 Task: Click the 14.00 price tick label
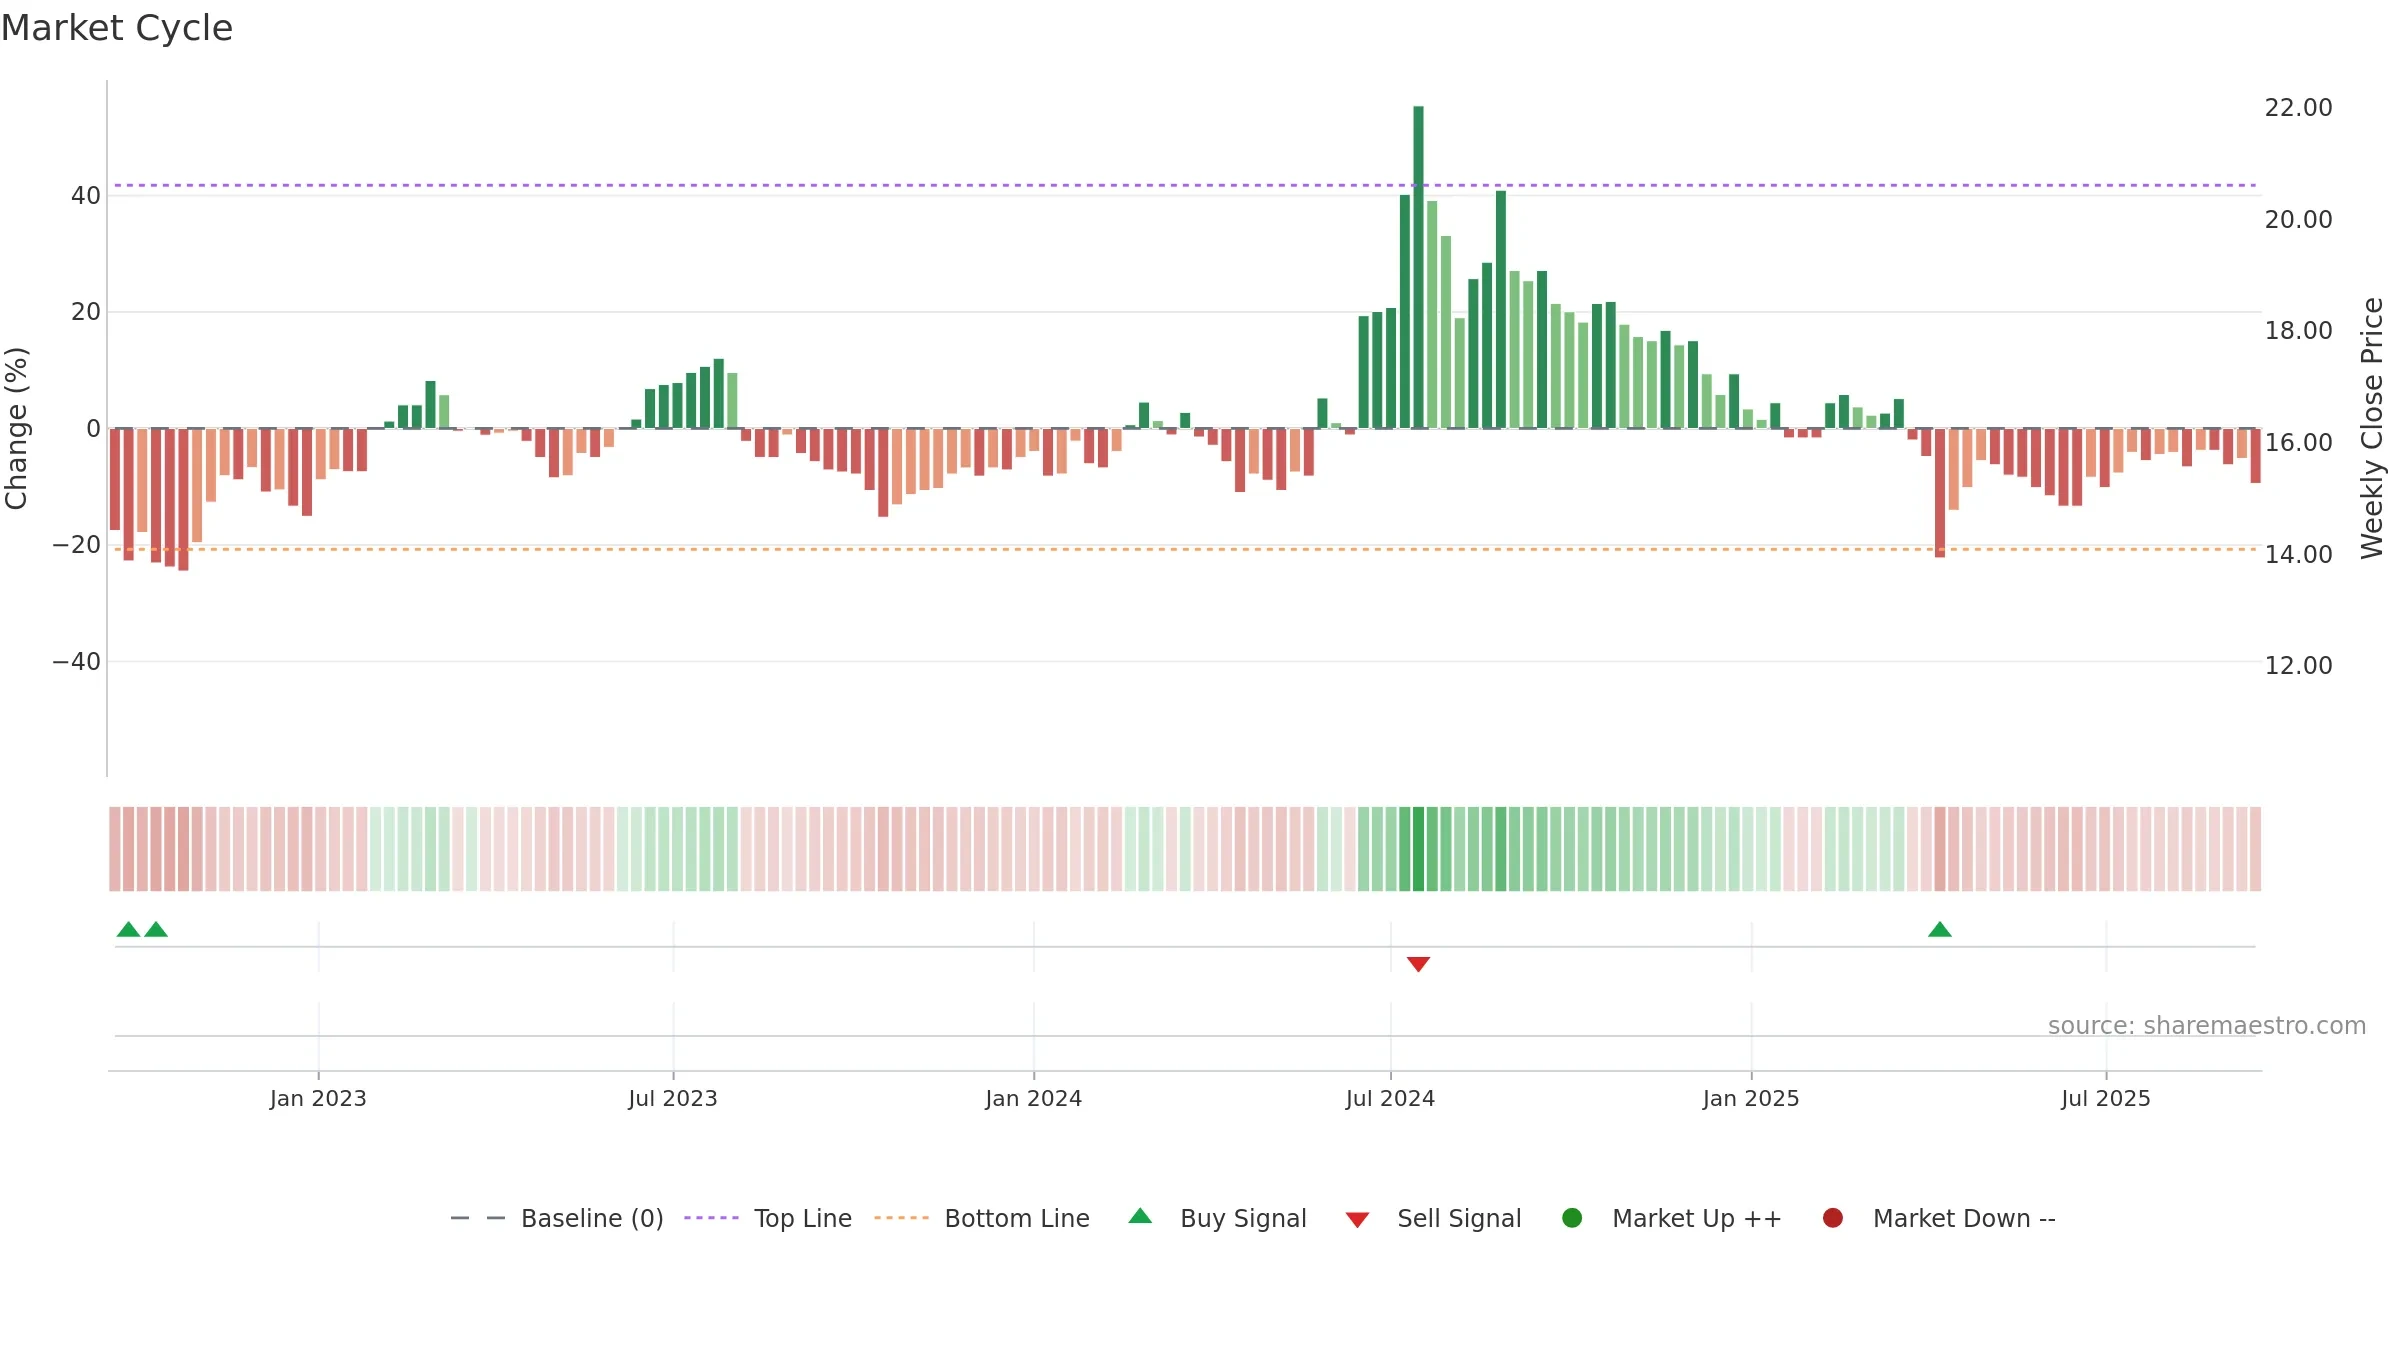click(2298, 555)
